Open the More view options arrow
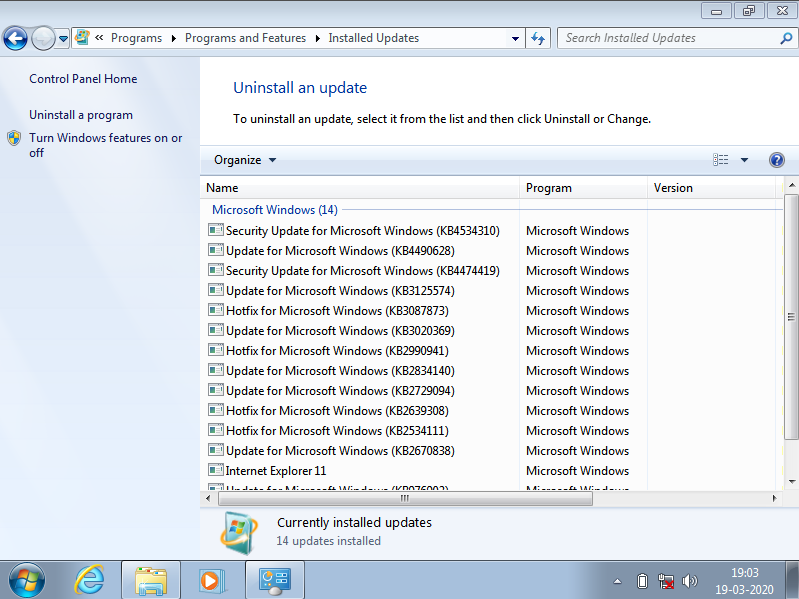This screenshot has height=599, width=799. (744, 160)
